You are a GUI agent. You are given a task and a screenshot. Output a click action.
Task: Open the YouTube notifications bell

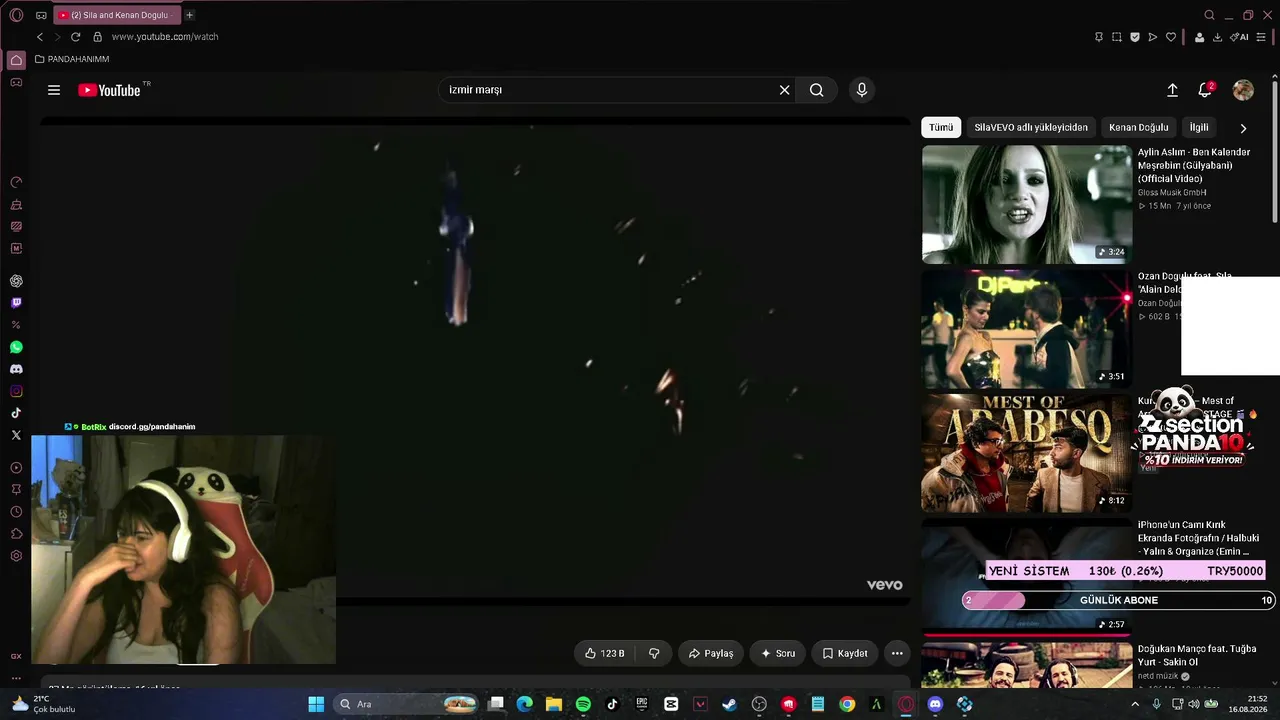pyautogui.click(x=1205, y=90)
